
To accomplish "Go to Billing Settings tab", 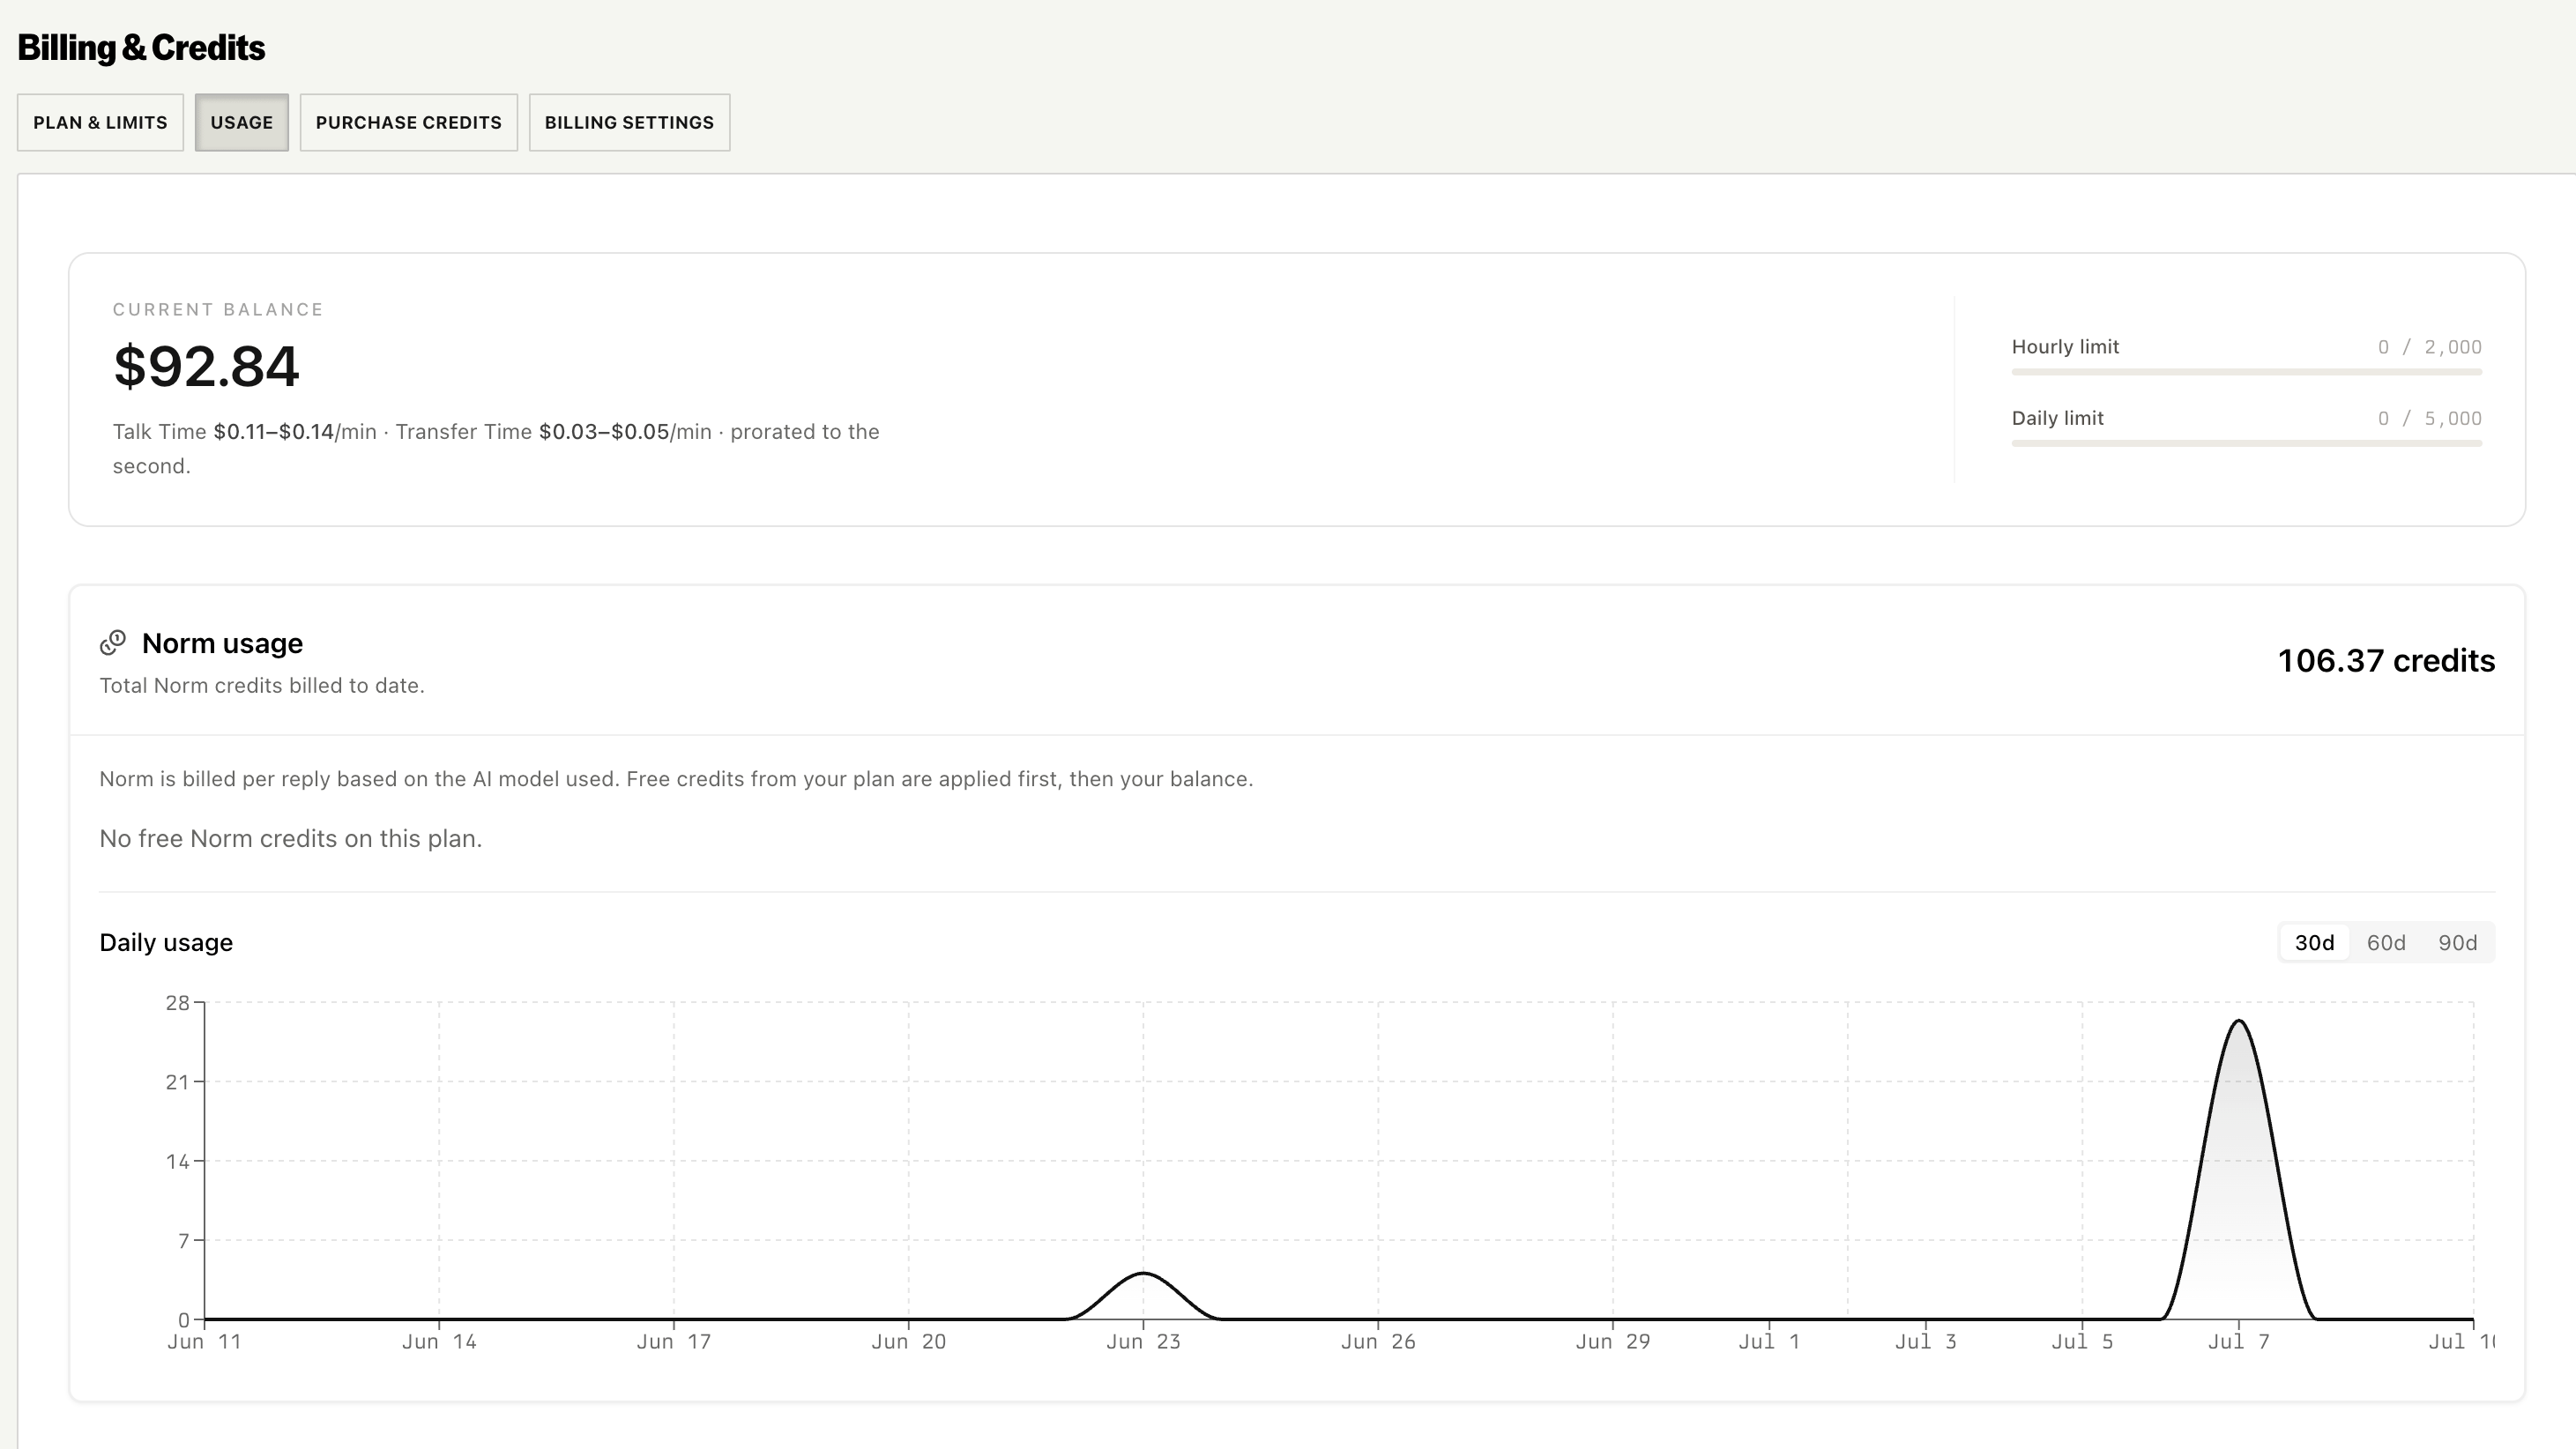I will click(630, 122).
